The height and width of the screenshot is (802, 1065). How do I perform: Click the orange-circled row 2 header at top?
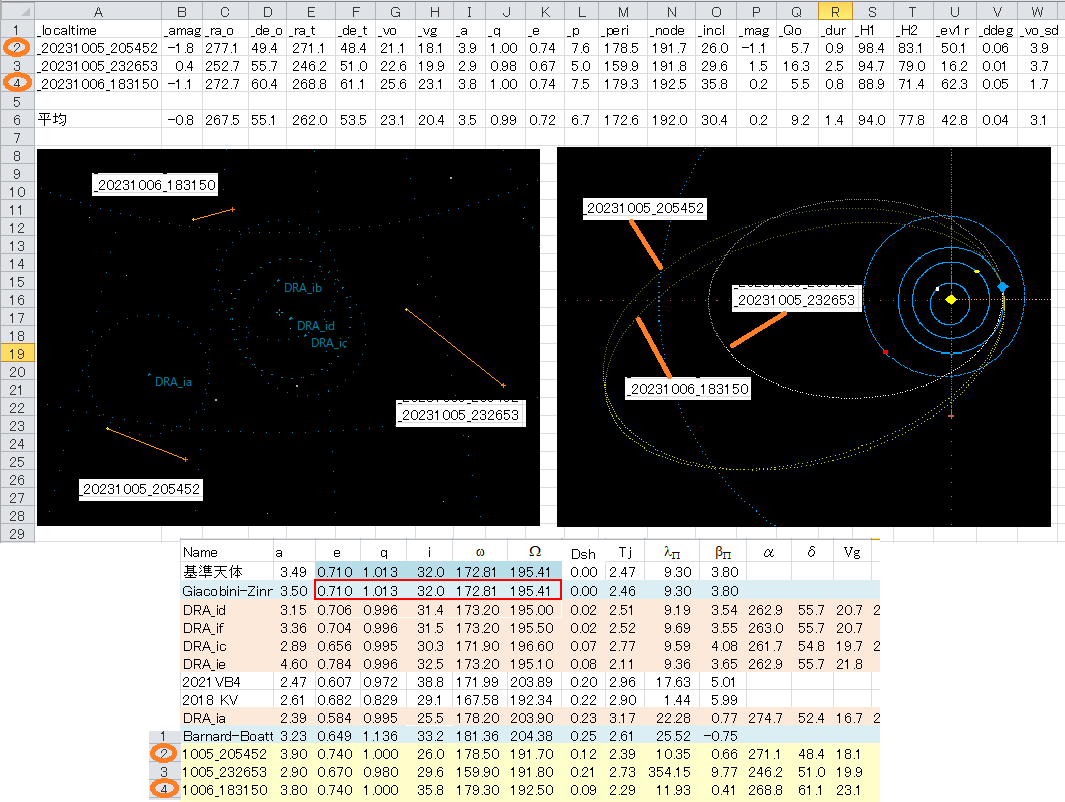[17, 47]
